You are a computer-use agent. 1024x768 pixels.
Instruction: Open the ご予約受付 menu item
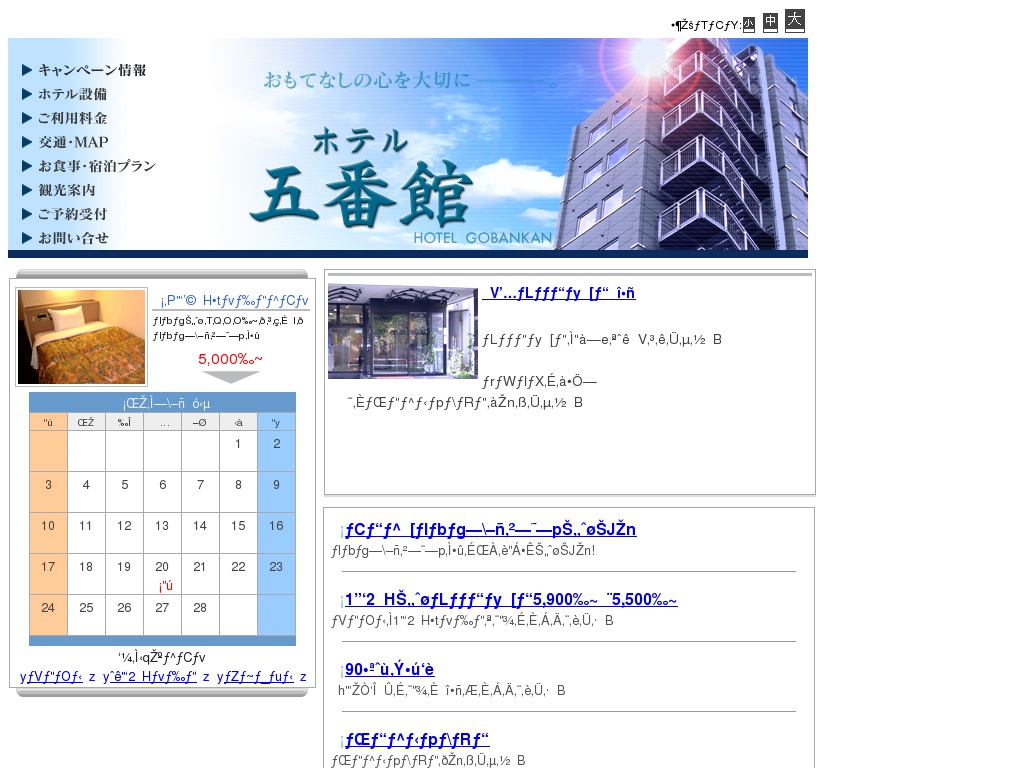65,214
